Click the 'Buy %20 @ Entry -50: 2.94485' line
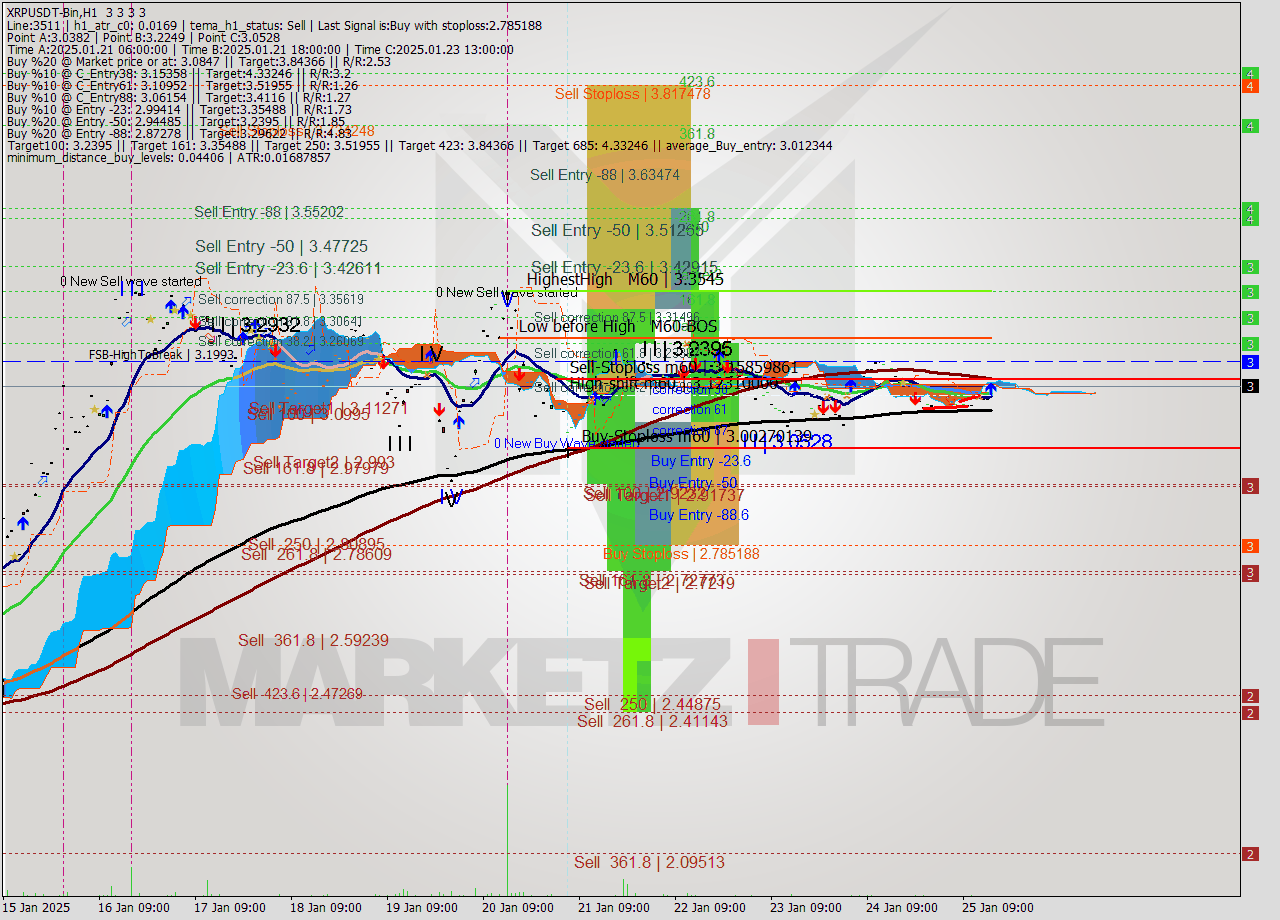Viewport: 1280px width, 920px height. click(175, 121)
